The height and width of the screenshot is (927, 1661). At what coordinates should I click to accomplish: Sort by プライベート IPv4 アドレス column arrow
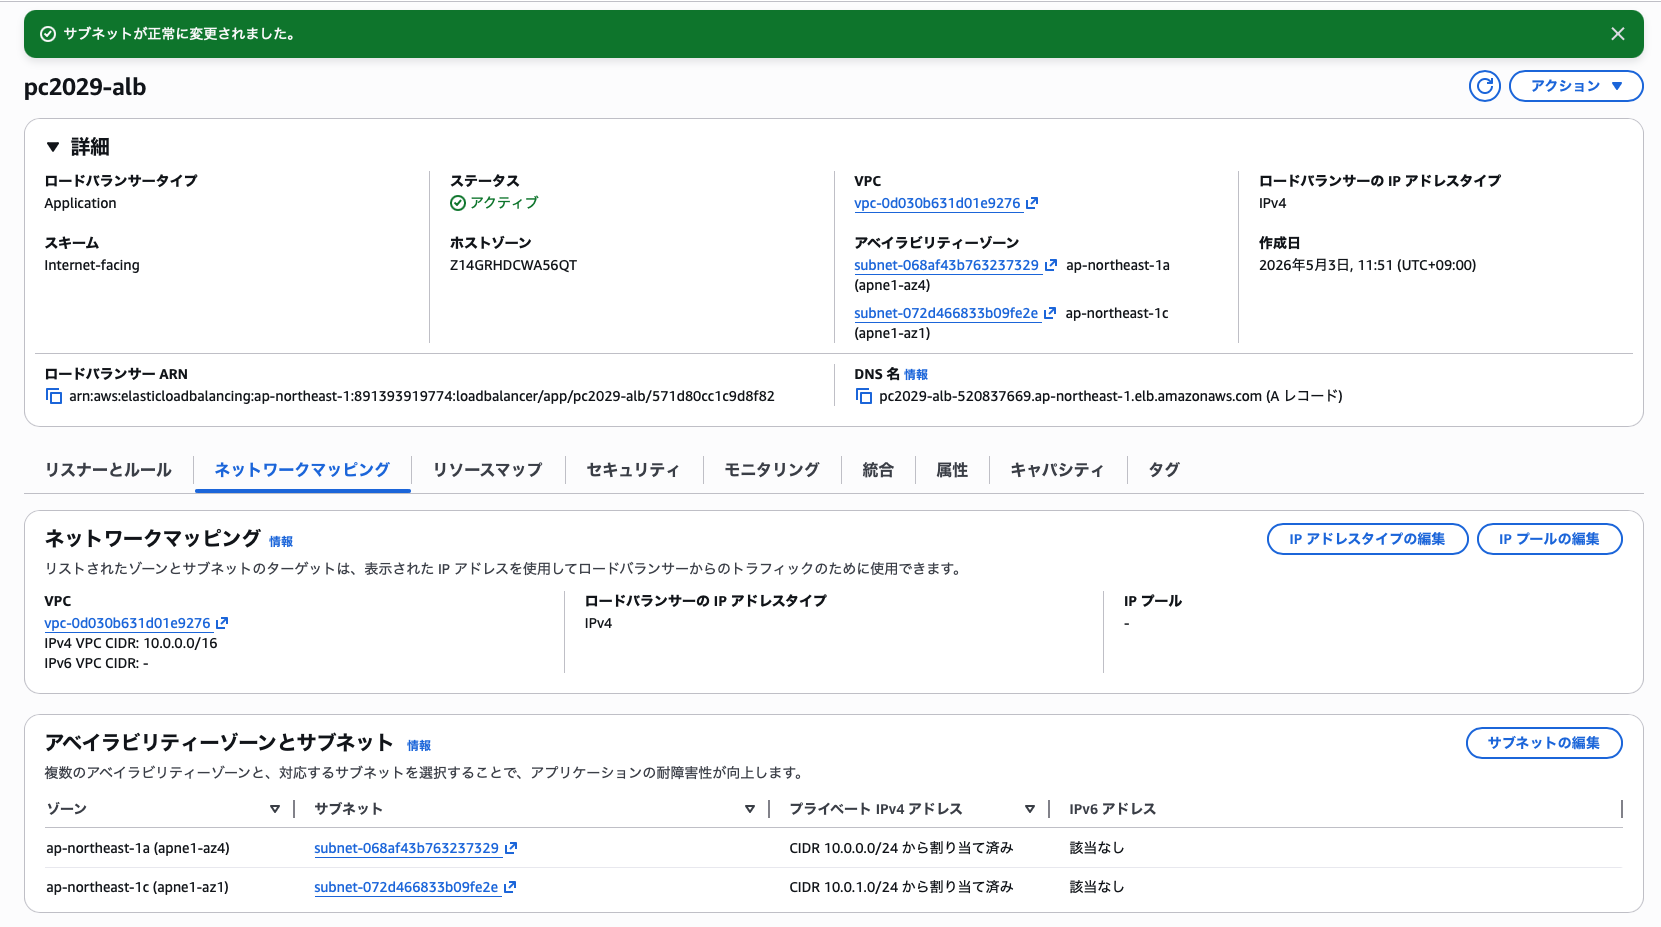coord(1030,809)
